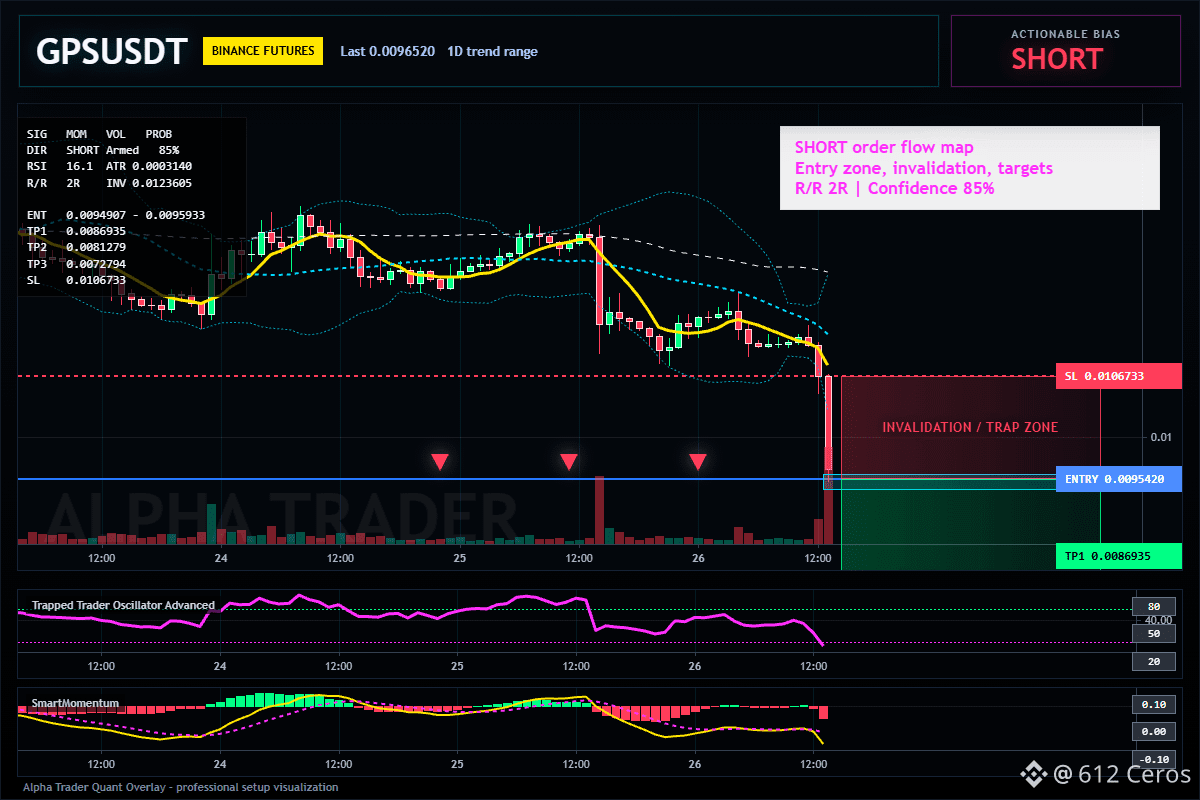
Task: Click the -0.10 label on the SmartMomentum scale
Action: tap(1152, 758)
